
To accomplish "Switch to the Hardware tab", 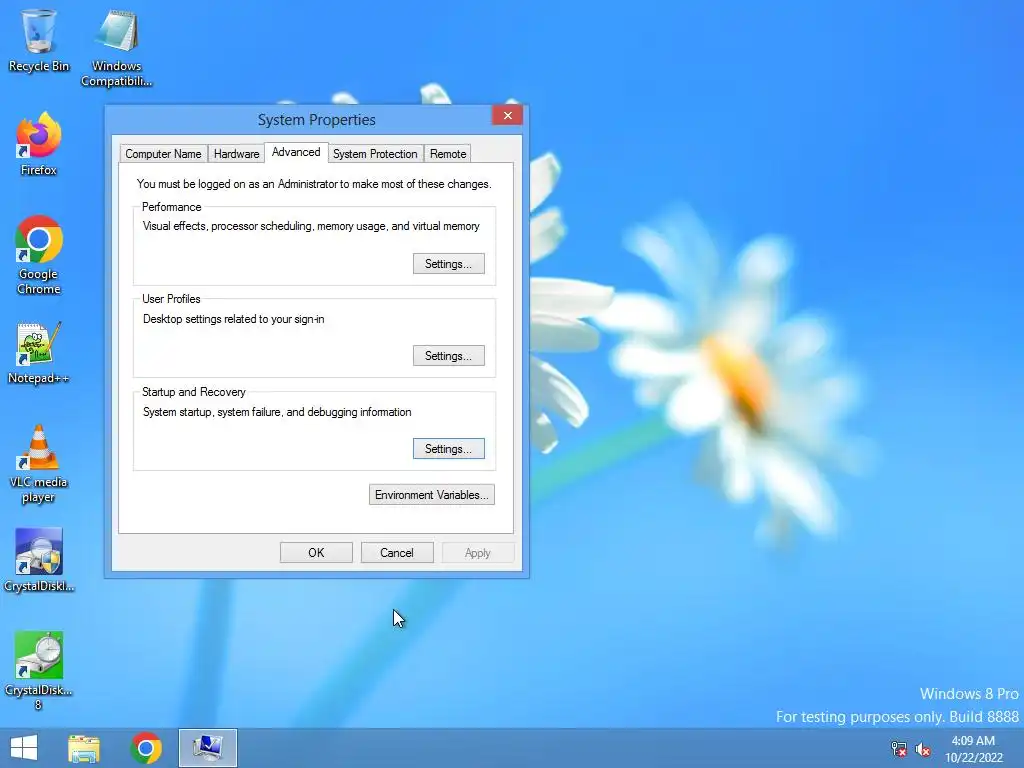I will point(236,154).
